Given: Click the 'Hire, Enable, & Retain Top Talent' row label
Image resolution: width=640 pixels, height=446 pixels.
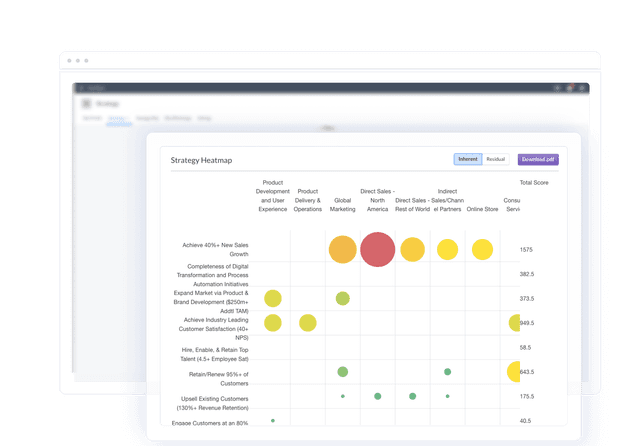Looking at the screenshot, I should [x=214, y=354].
